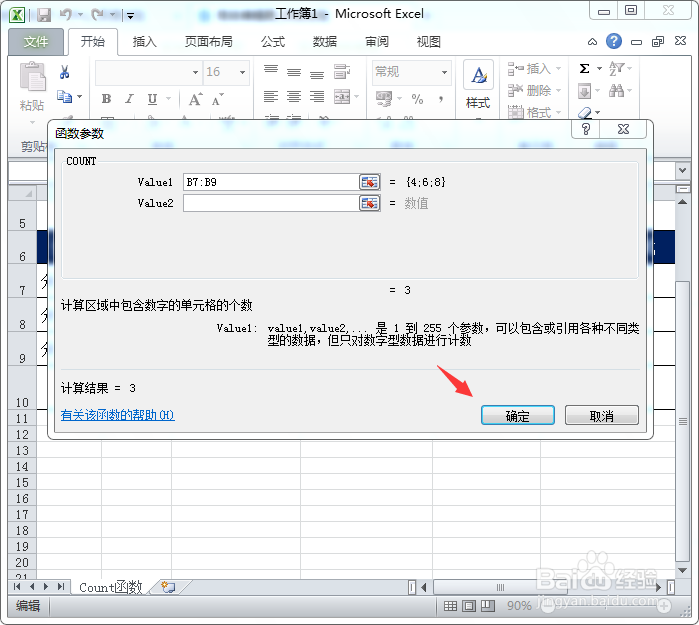Click the AutoSum sigma icon
The image size is (699, 625).
pyautogui.click(x=584, y=69)
